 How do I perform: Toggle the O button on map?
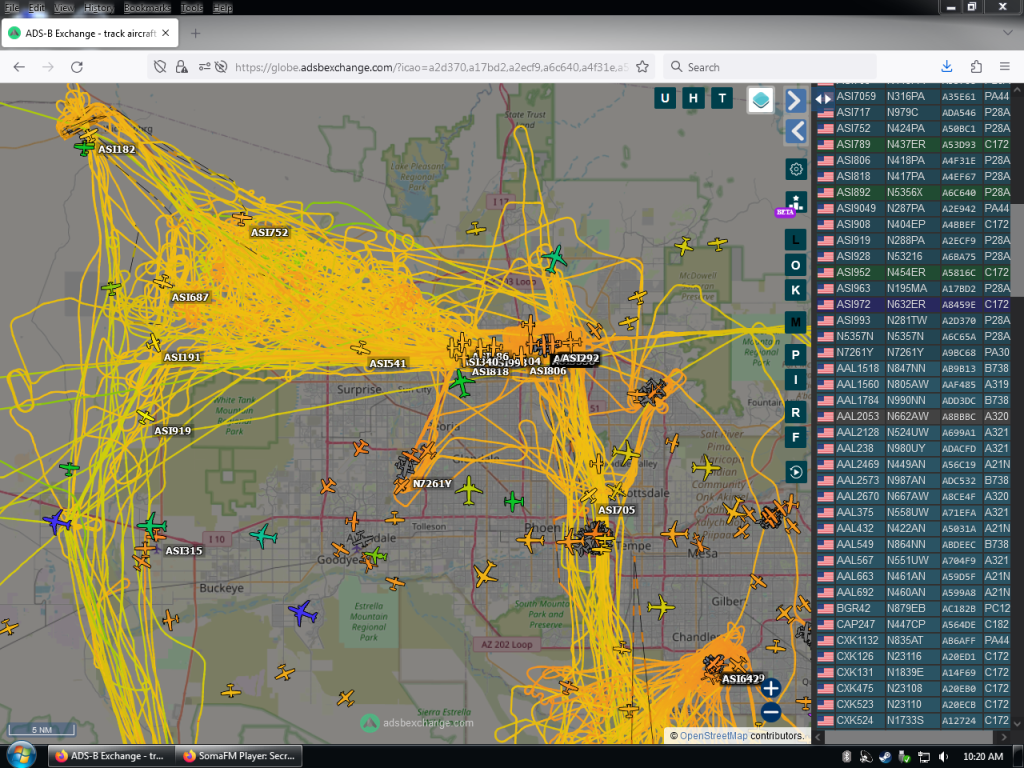(795, 265)
